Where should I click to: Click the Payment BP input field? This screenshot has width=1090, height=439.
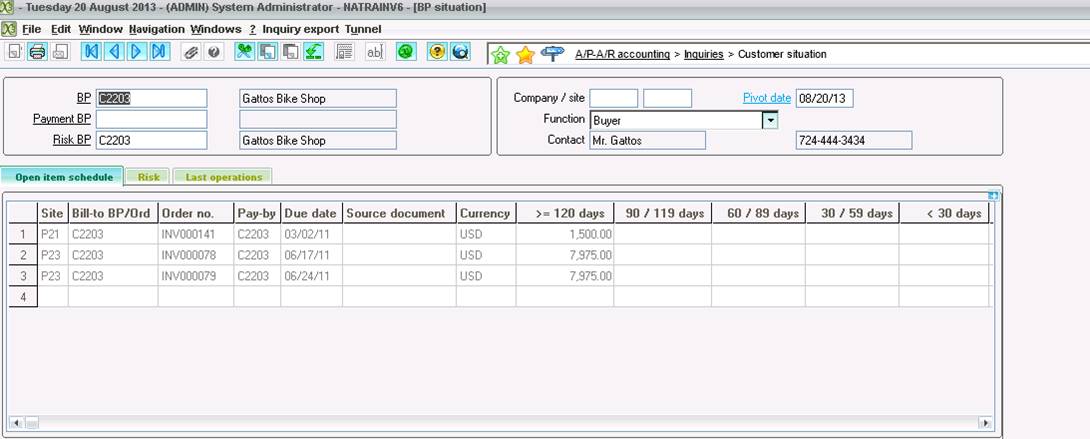151,119
